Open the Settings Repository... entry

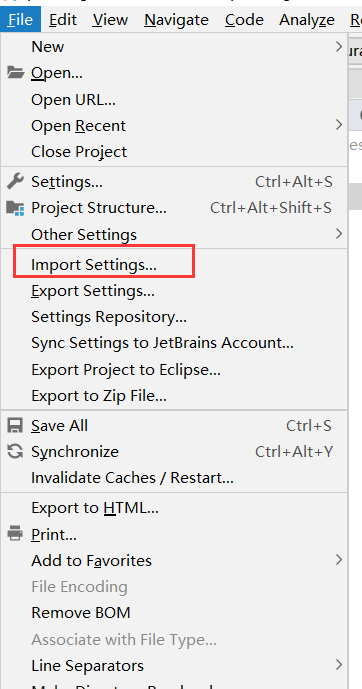pos(174,317)
